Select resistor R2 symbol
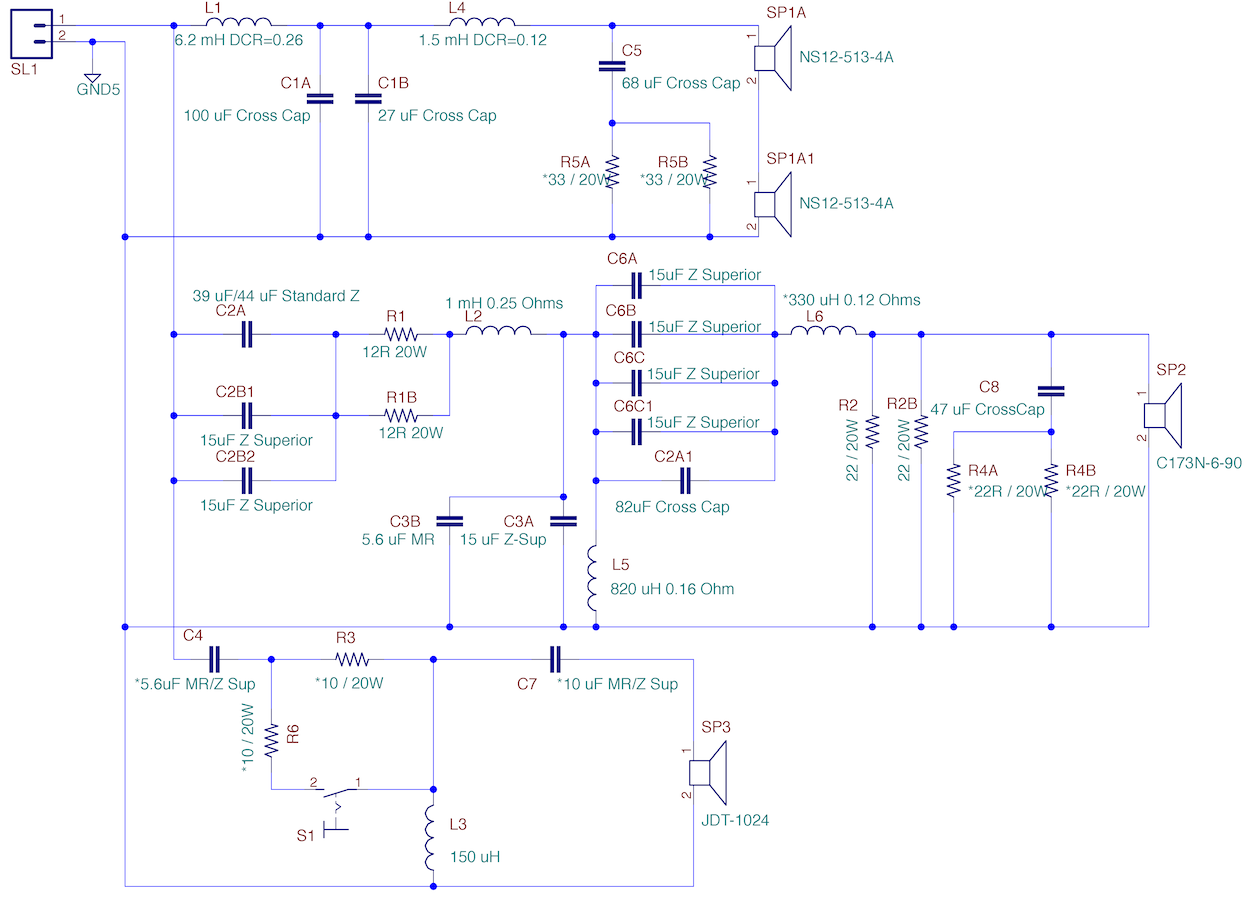 872,430
